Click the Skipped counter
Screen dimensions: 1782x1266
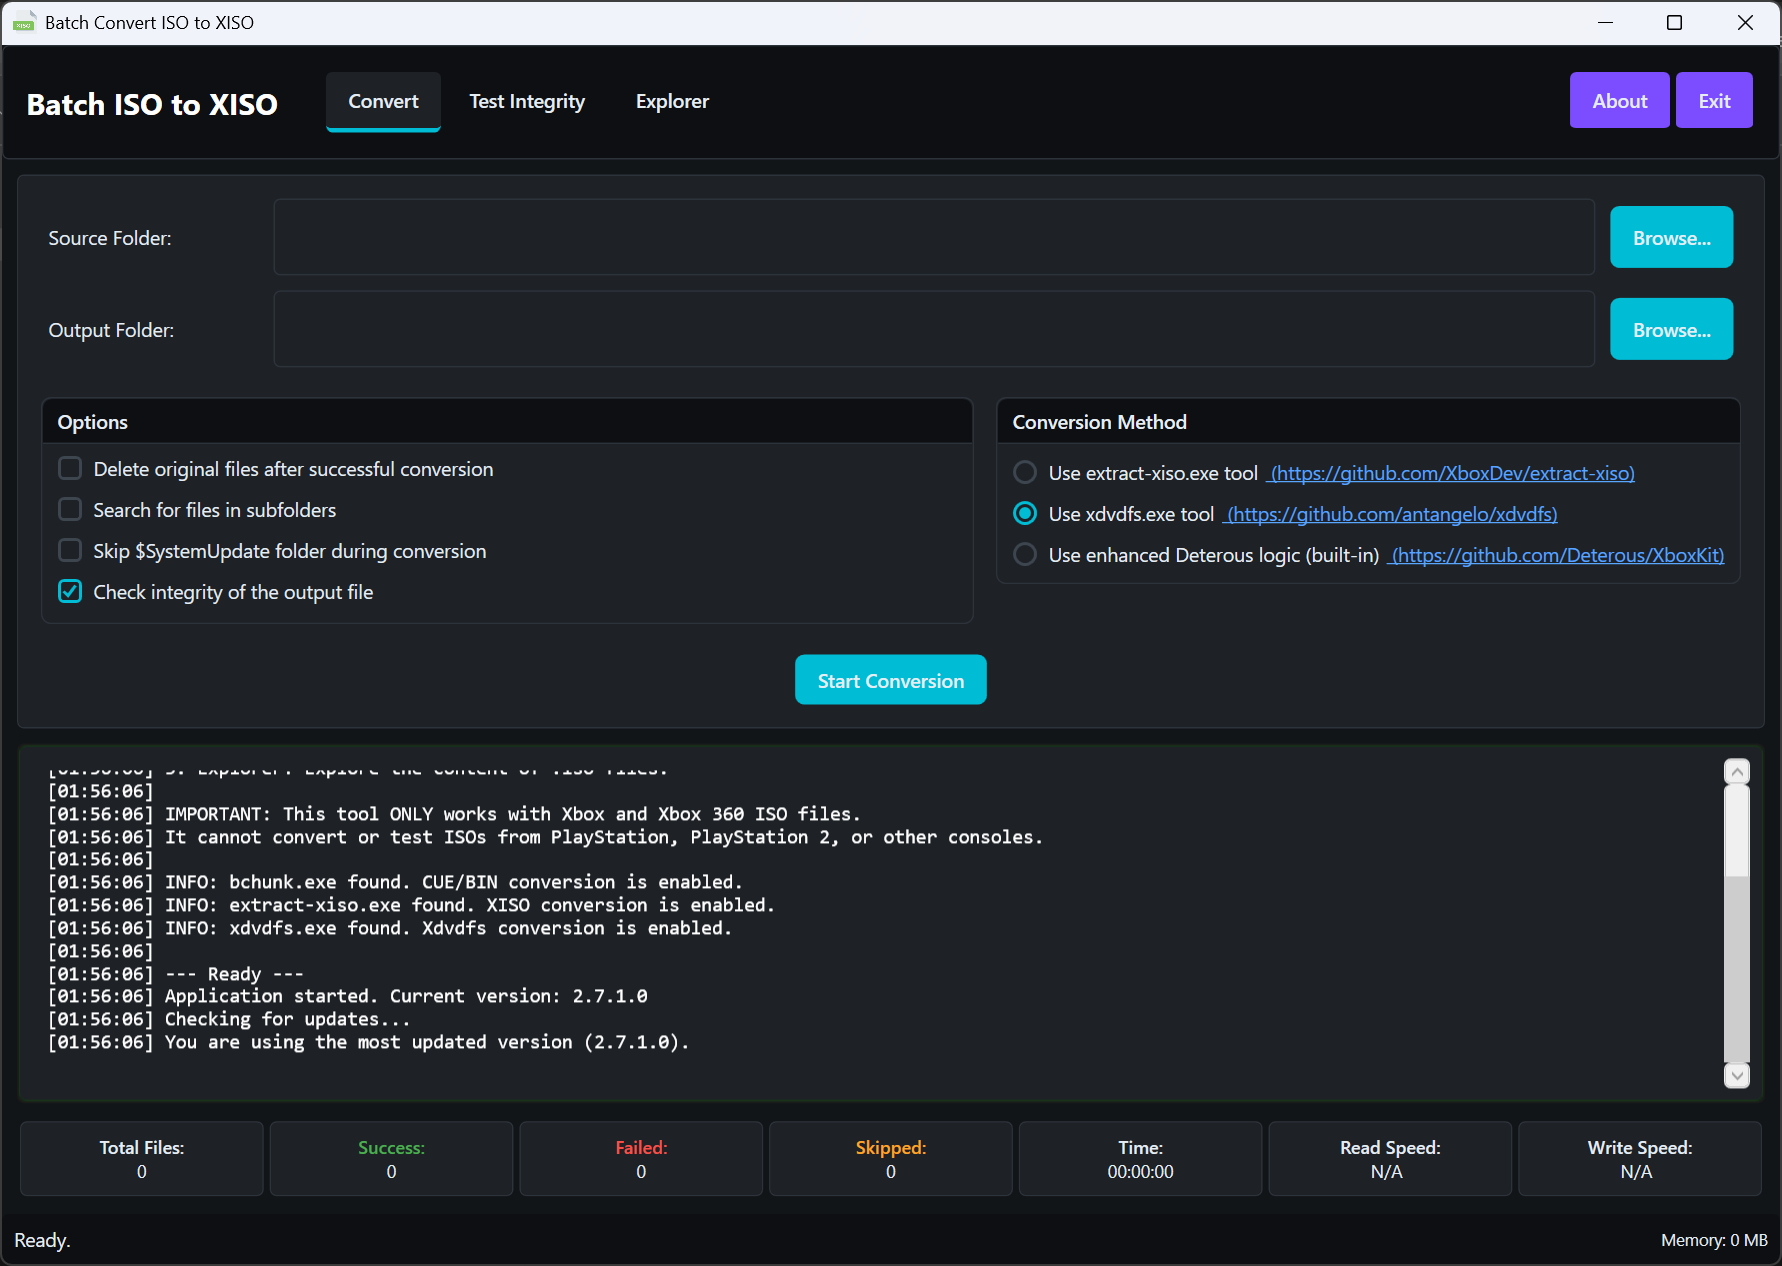click(890, 1159)
